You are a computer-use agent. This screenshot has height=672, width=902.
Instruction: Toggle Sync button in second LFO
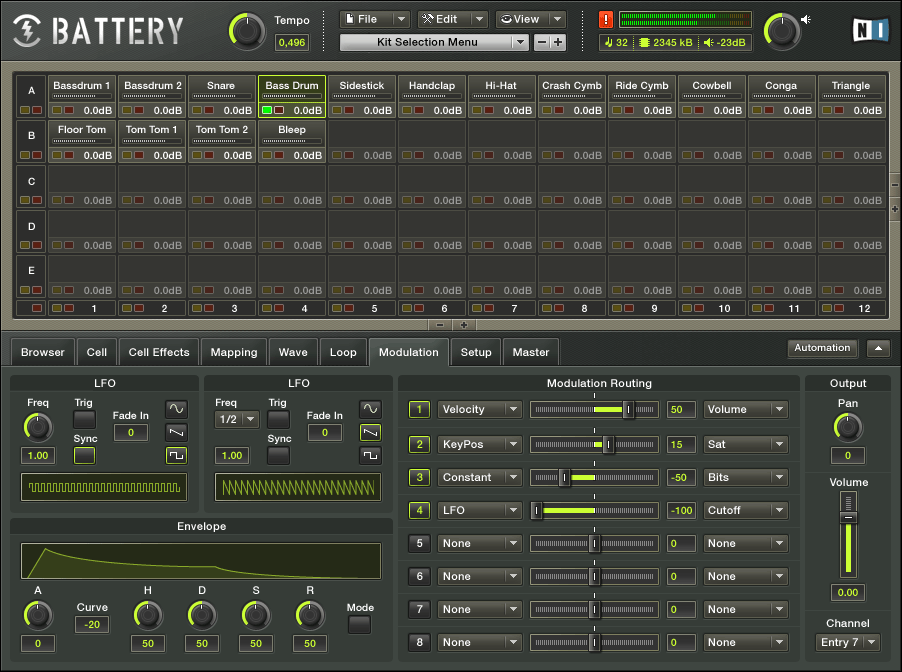(x=278, y=456)
